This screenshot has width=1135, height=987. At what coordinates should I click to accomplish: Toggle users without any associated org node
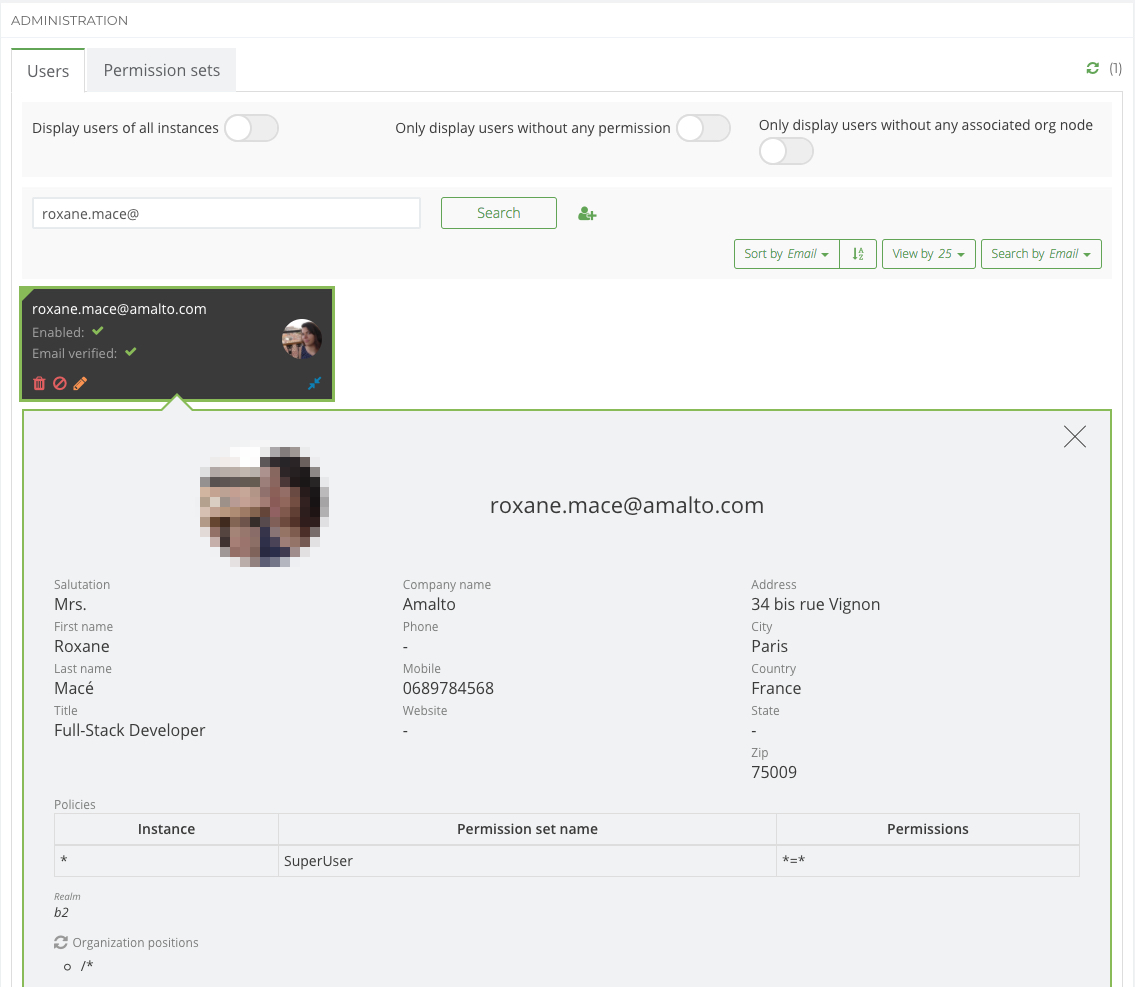[786, 151]
